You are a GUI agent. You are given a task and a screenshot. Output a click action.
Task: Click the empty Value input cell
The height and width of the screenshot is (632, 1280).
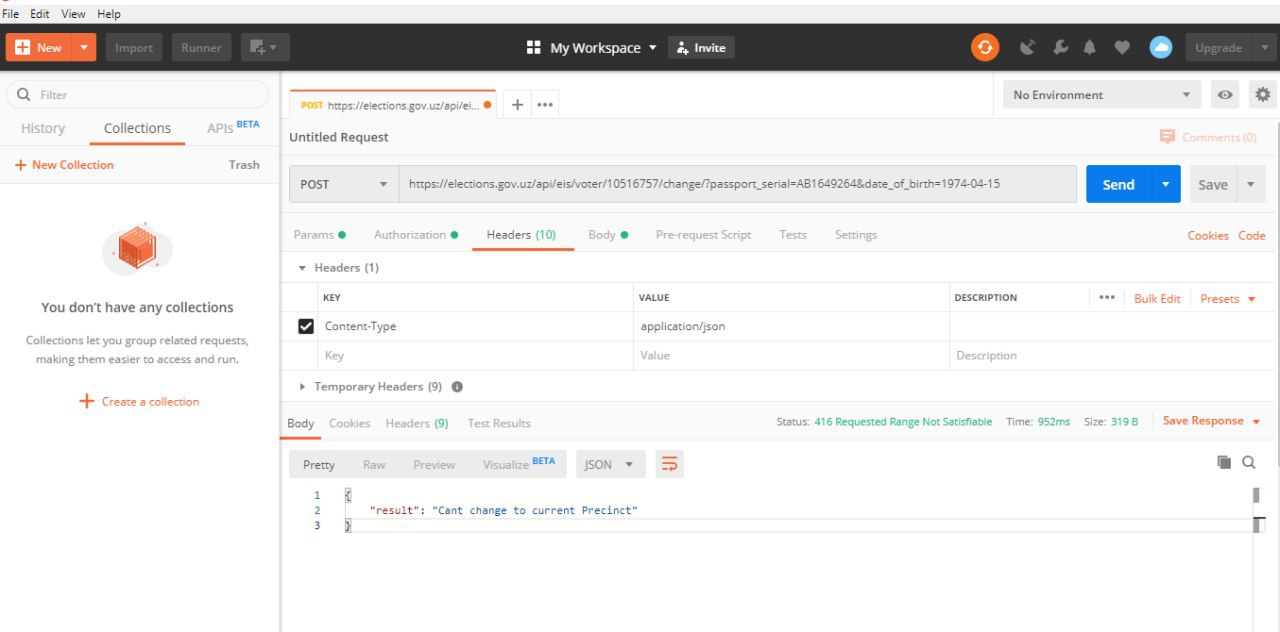[792, 356]
